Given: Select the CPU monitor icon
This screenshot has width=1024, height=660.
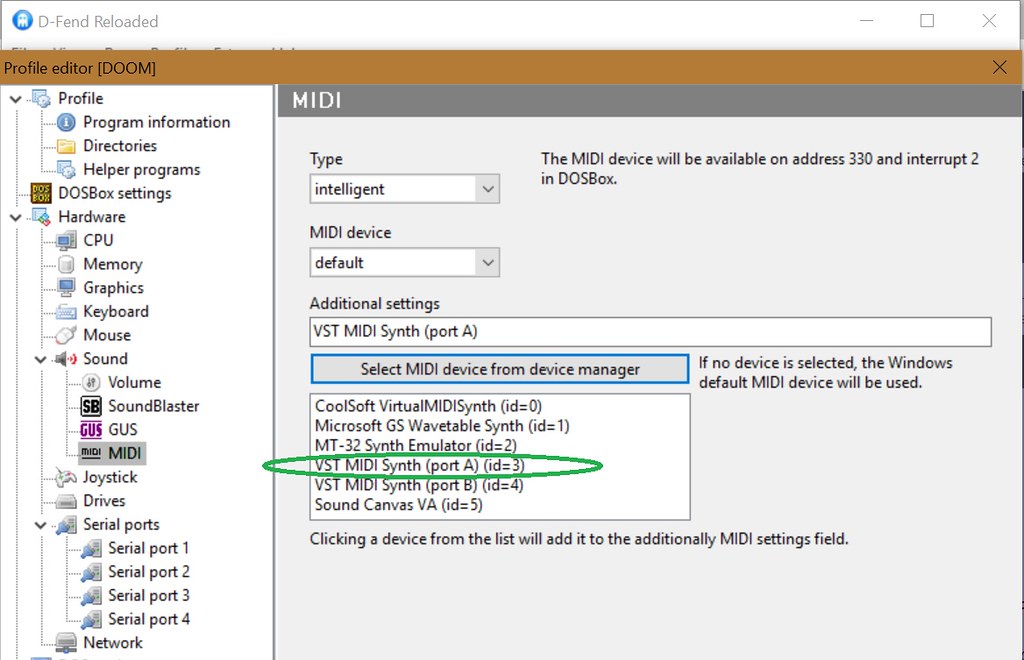Looking at the screenshot, I should [x=66, y=241].
